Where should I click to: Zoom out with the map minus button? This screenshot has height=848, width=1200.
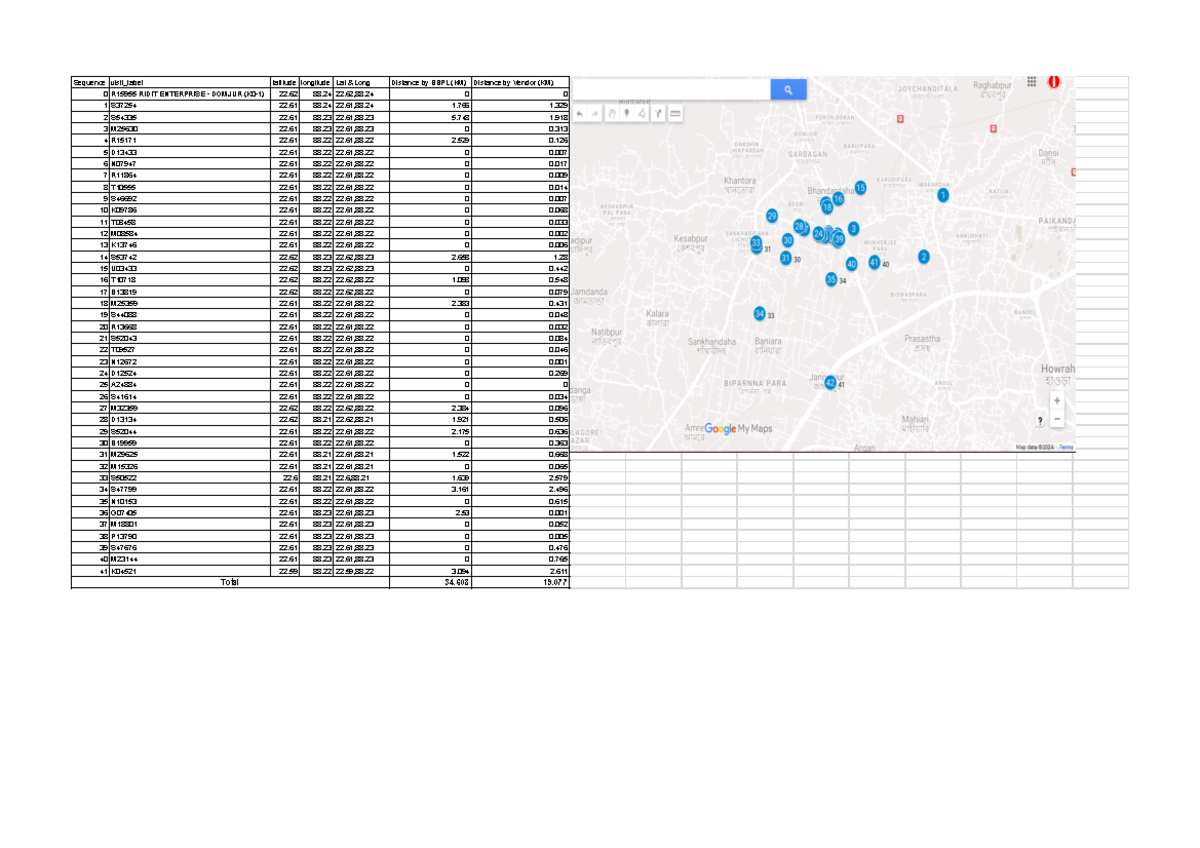tap(1057, 419)
